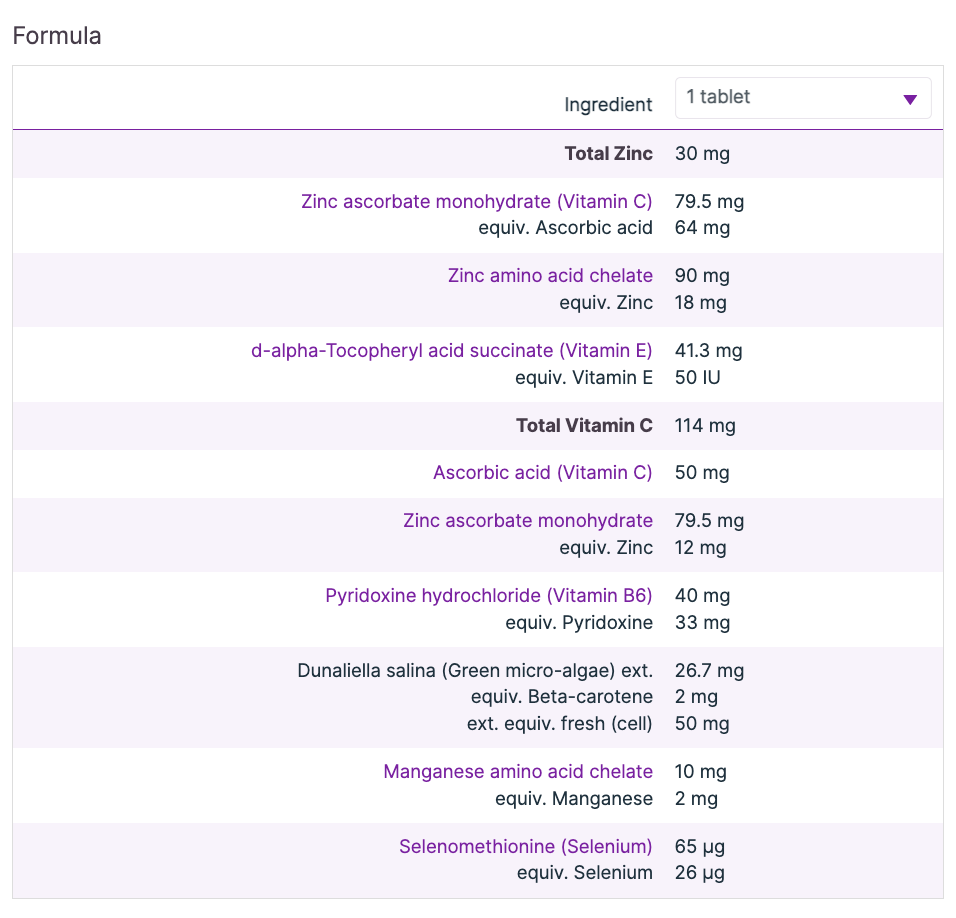Click the Ascorbic acid (Vitamin C) link
Image resolution: width=956 pixels, height=918 pixels.
(x=542, y=473)
